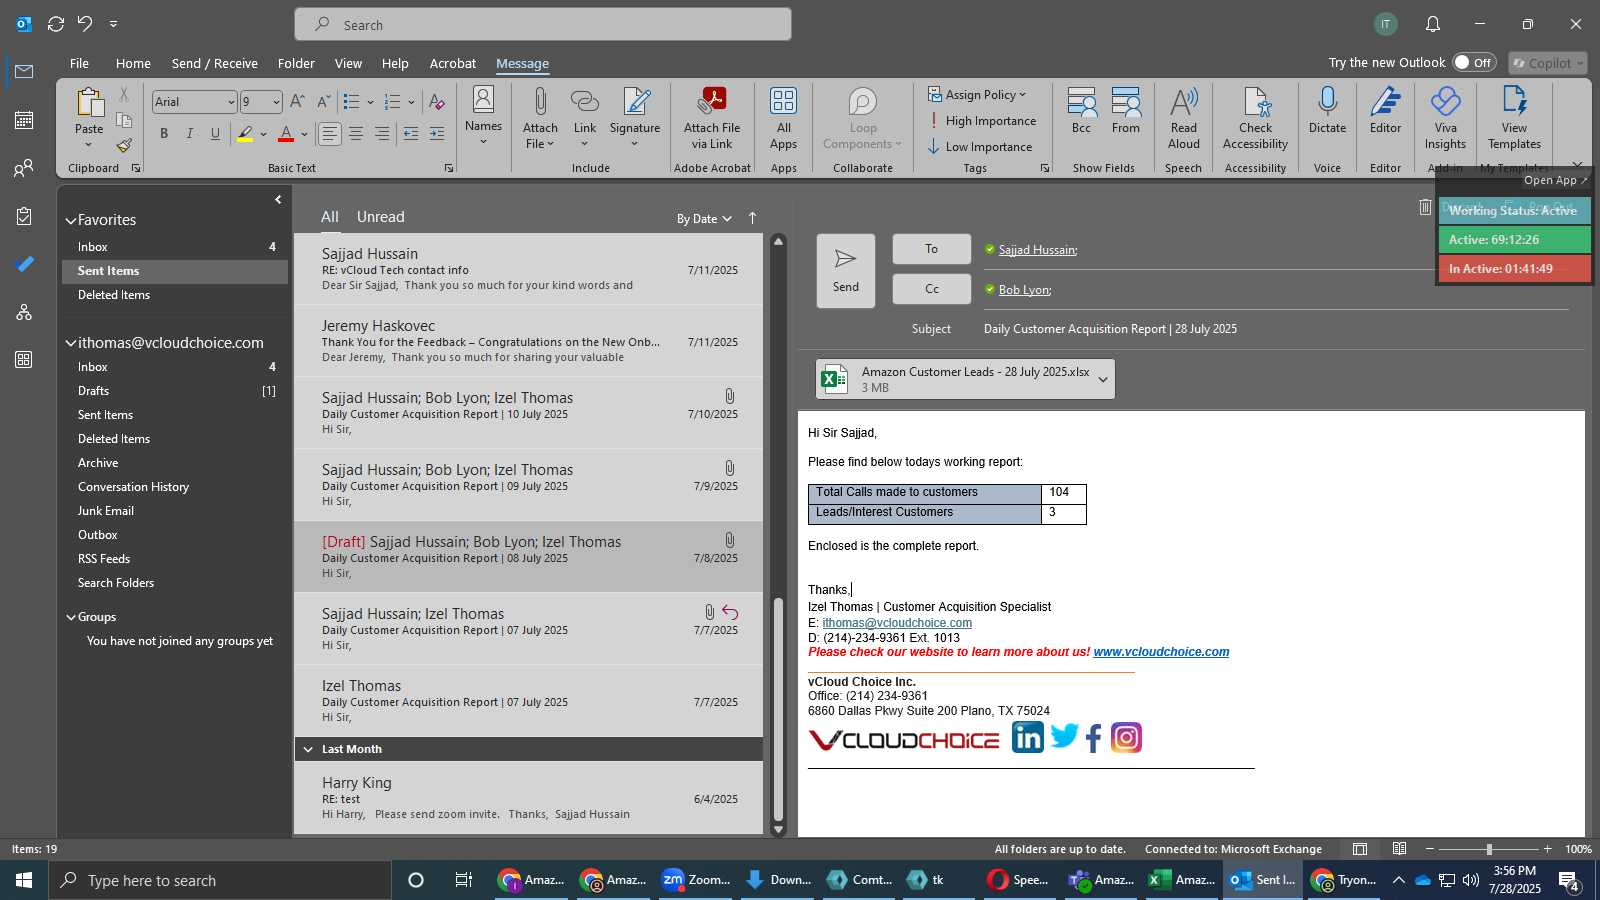Switch to Send / Receive tab
This screenshot has height=900, width=1600.
click(x=215, y=63)
